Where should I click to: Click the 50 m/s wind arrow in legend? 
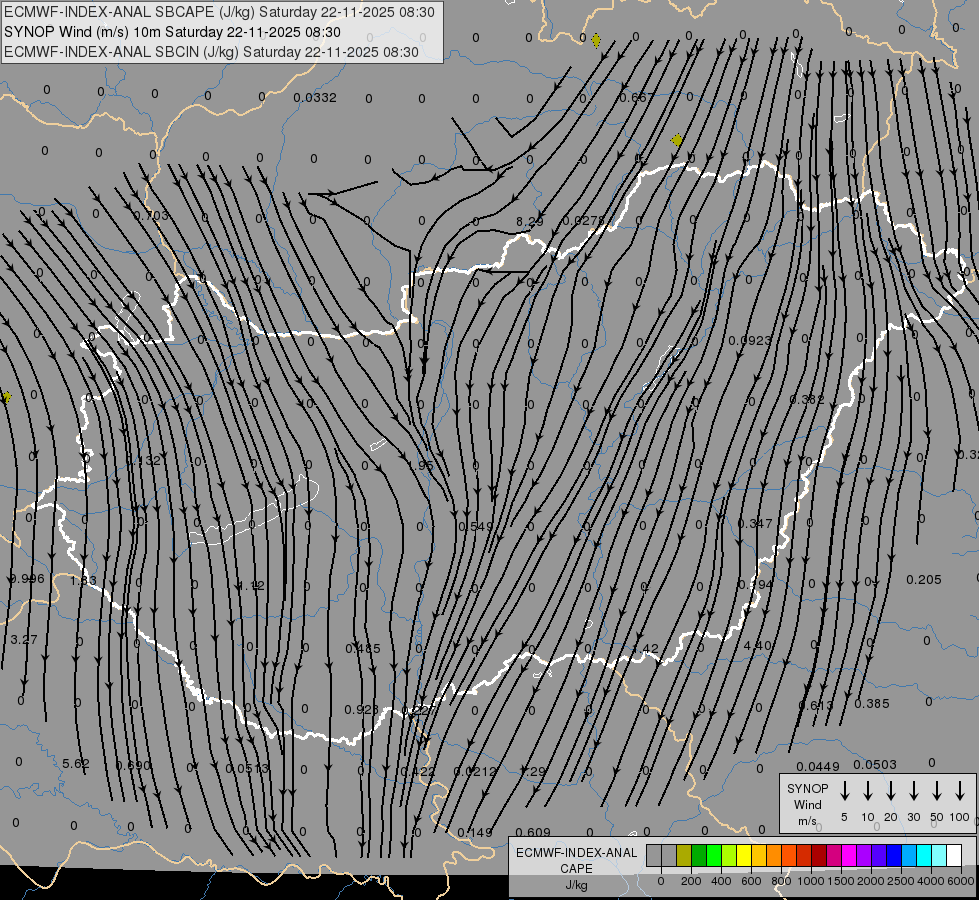937,791
